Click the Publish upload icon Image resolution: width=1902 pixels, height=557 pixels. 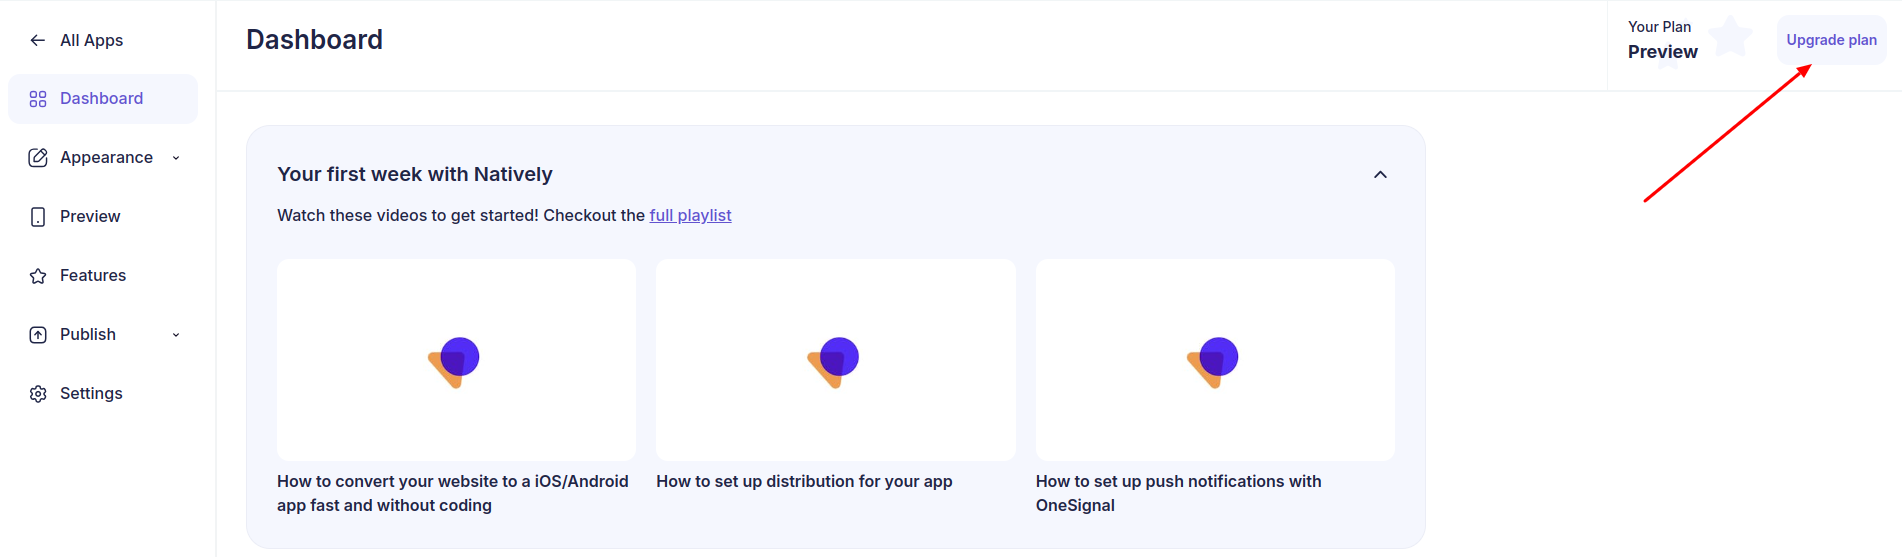click(x=38, y=335)
